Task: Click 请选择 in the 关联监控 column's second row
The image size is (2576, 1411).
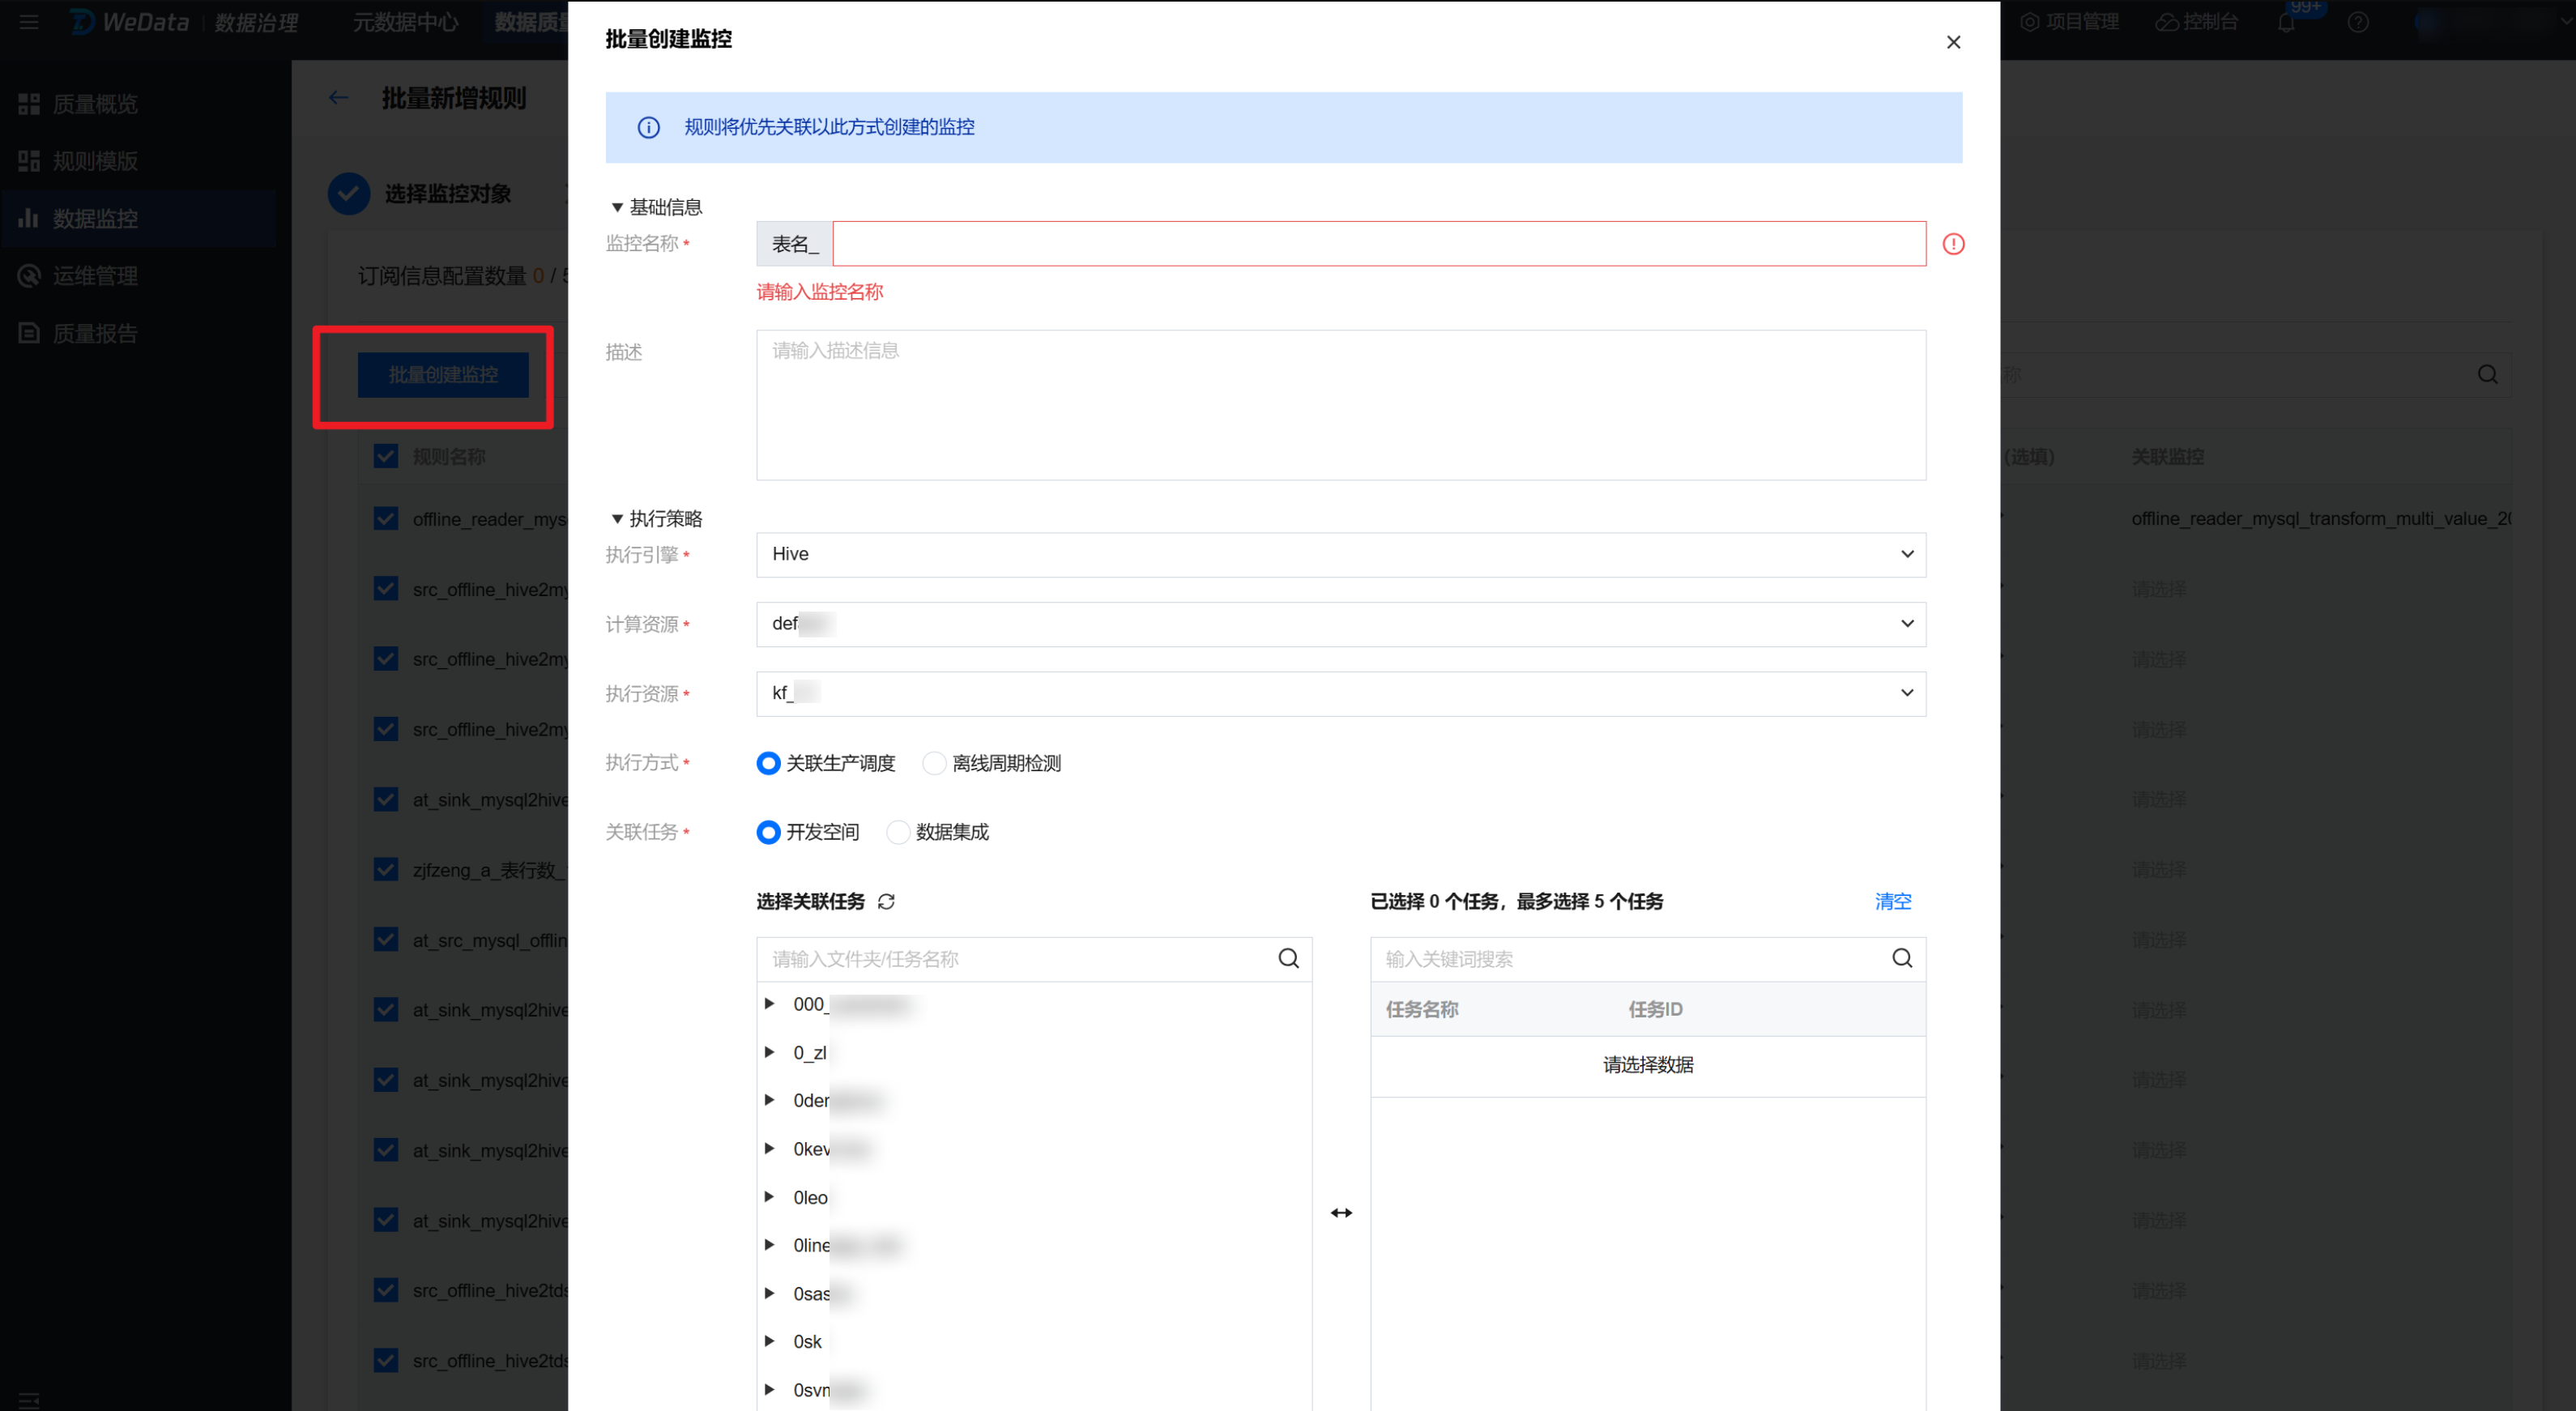Action: pyautogui.click(x=2158, y=589)
